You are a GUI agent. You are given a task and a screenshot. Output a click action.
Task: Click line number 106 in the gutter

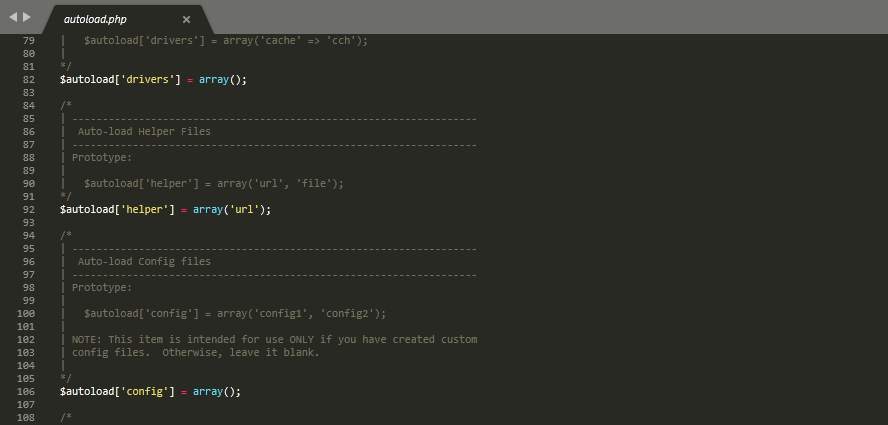(x=26, y=392)
